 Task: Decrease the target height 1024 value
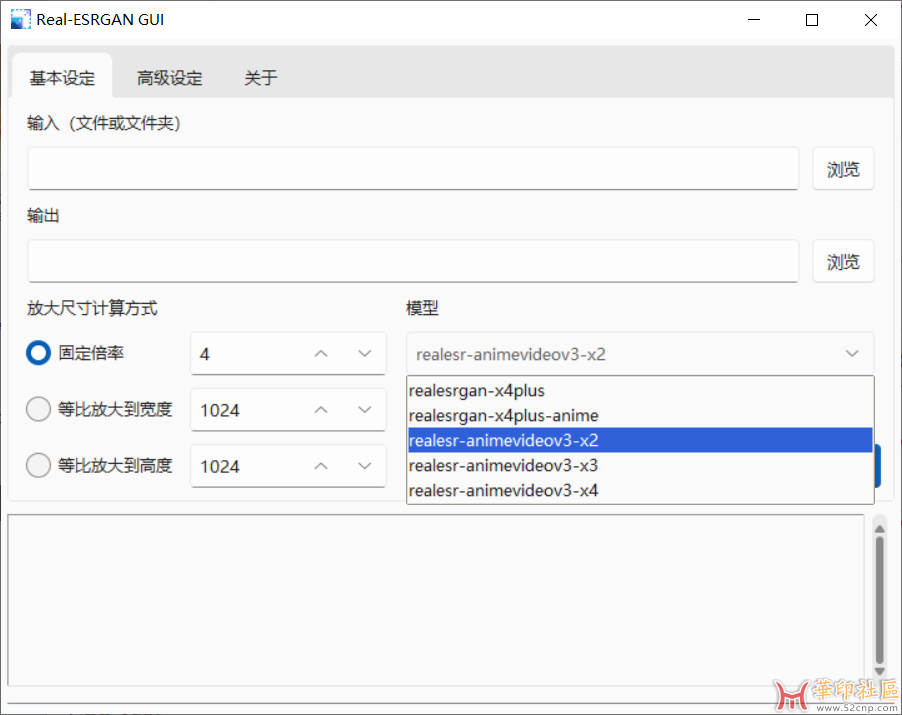point(365,466)
